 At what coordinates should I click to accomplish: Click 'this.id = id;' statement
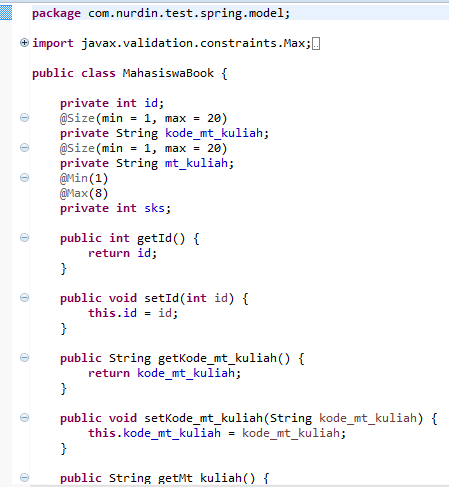pyautogui.click(x=133, y=313)
